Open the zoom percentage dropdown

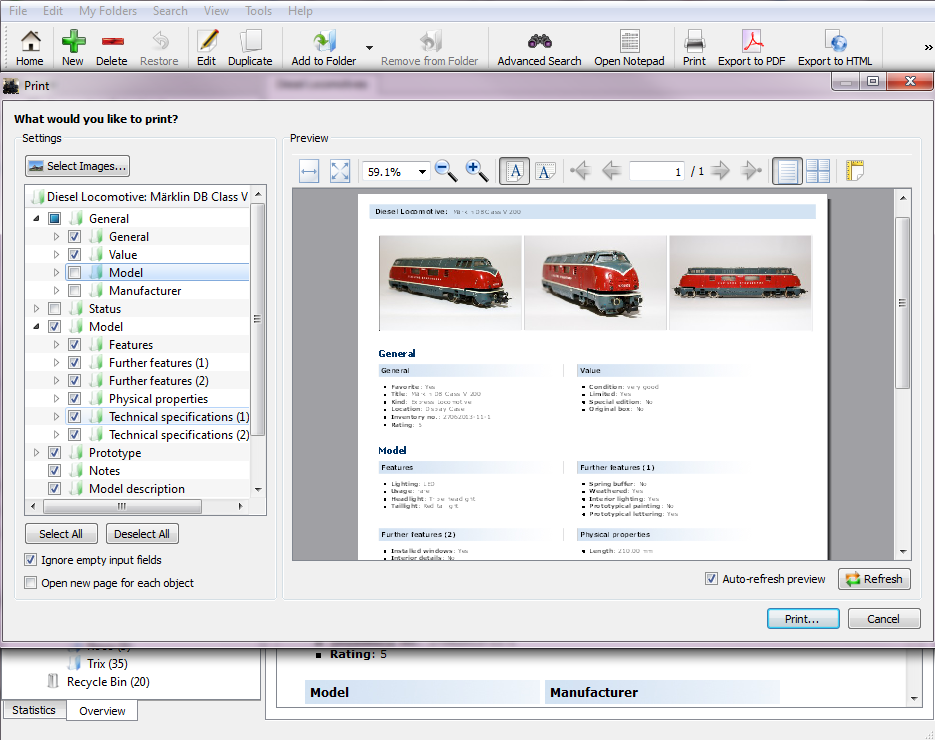(422, 172)
